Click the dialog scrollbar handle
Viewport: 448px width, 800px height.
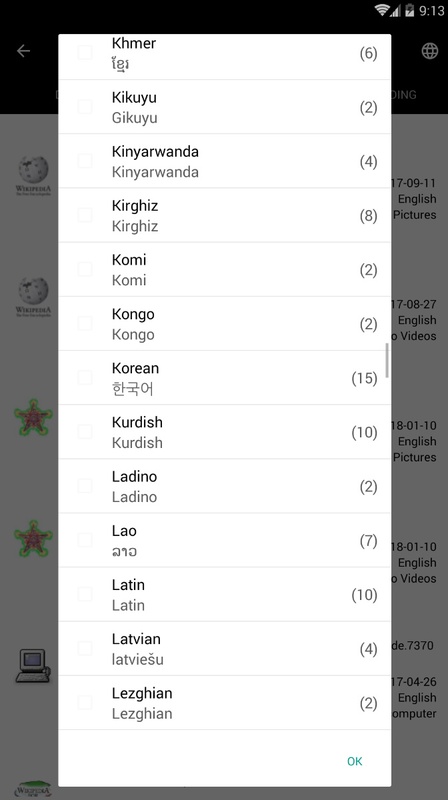[x=387, y=360]
